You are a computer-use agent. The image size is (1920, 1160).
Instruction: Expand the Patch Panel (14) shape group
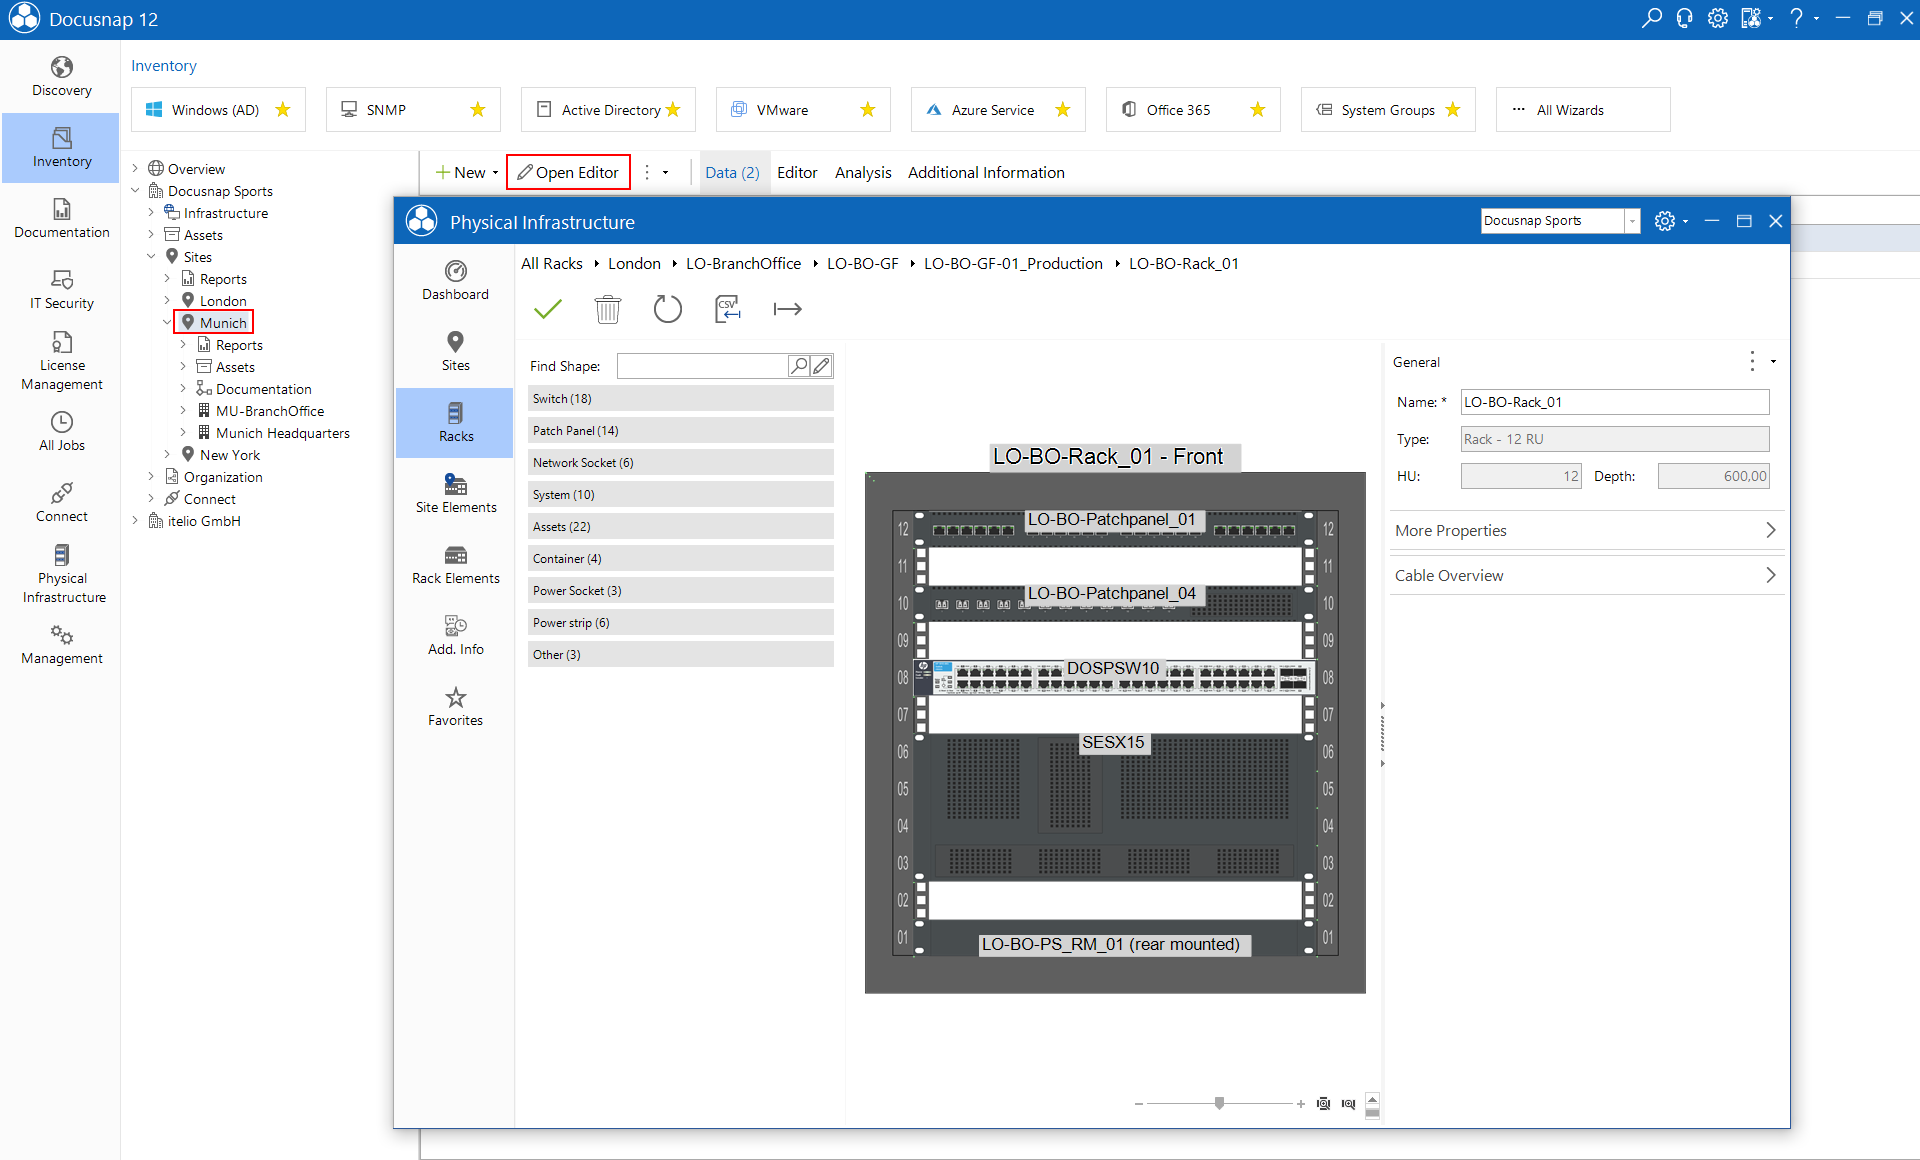coord(680,430)
